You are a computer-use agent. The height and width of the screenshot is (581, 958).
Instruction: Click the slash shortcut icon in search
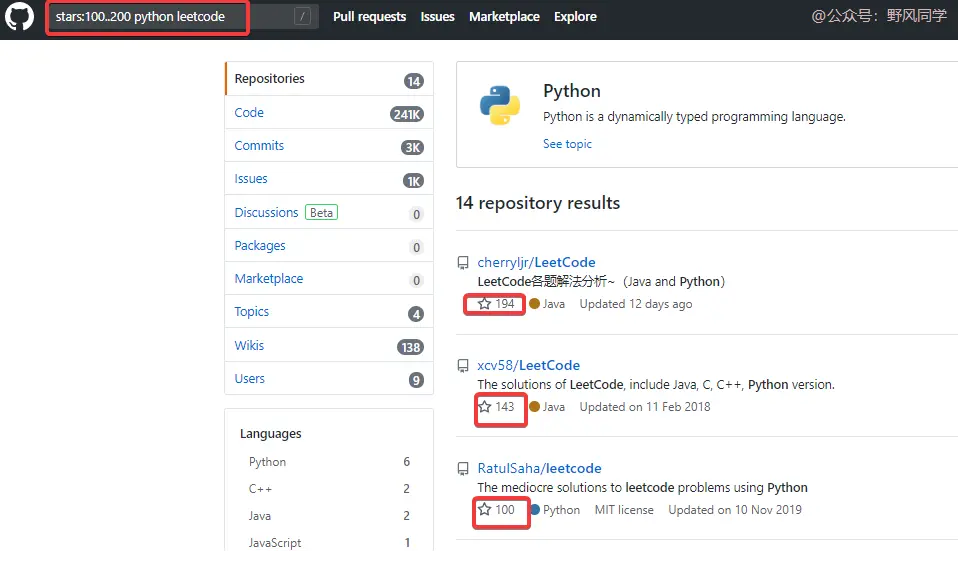[303, 17]
